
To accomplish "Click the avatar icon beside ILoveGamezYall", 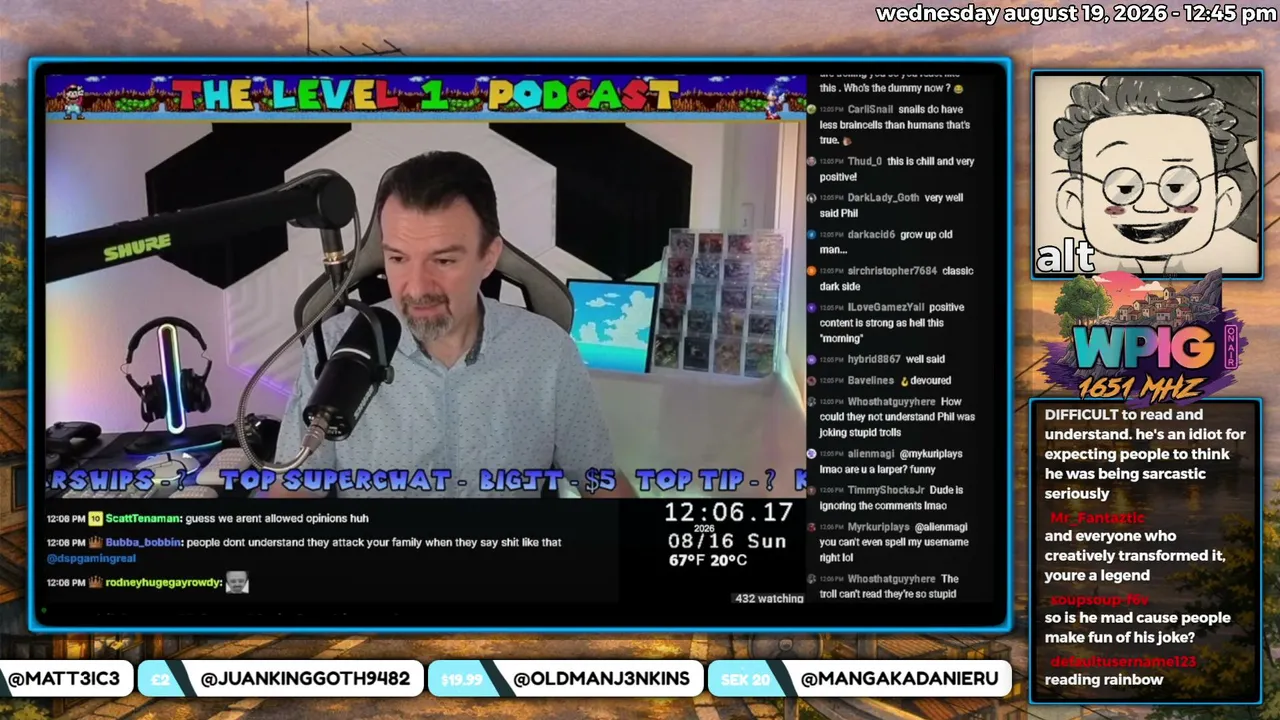I will click(811, 308).
